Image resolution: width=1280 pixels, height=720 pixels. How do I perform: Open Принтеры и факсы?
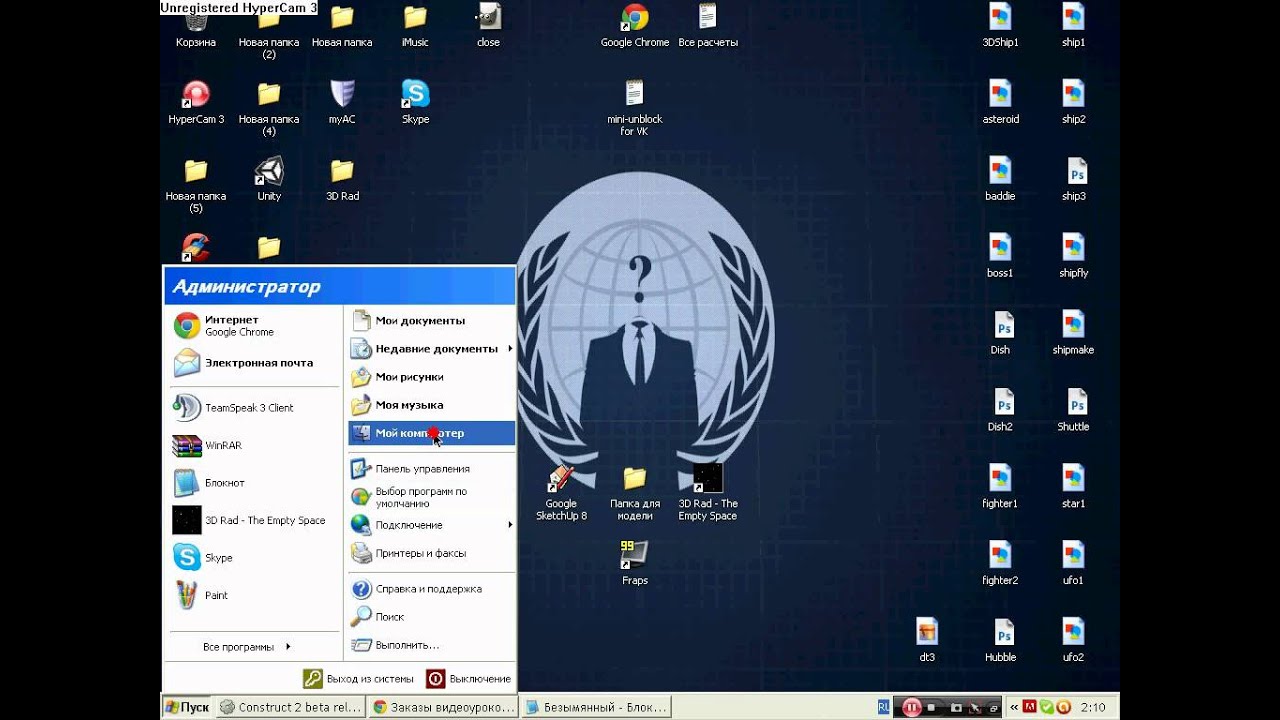coord(431,553)
